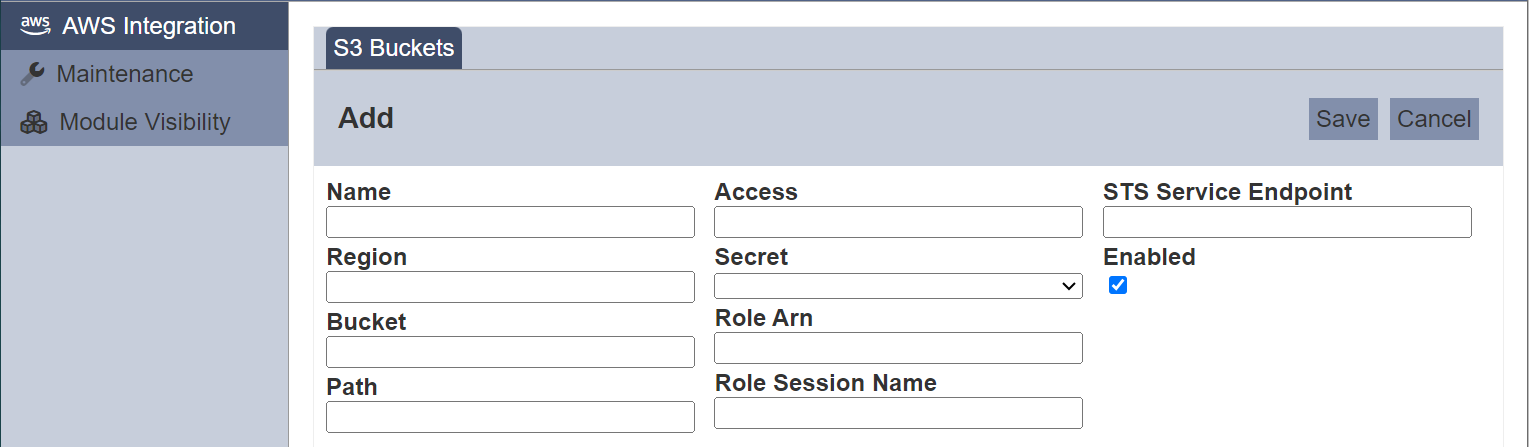Open the Maintenance menu item
Image resolution: width=1529 pixels, height=447 pixels.
point(144,74)
